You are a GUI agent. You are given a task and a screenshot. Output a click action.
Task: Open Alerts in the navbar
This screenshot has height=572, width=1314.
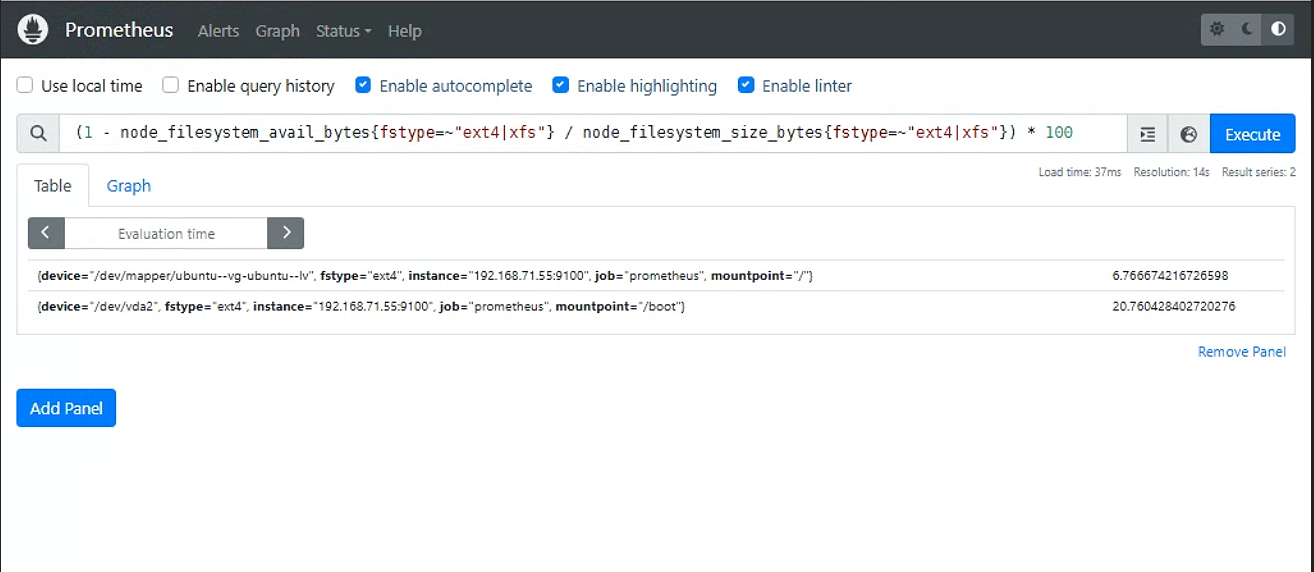pyautogui.click(x=218, y=31)
